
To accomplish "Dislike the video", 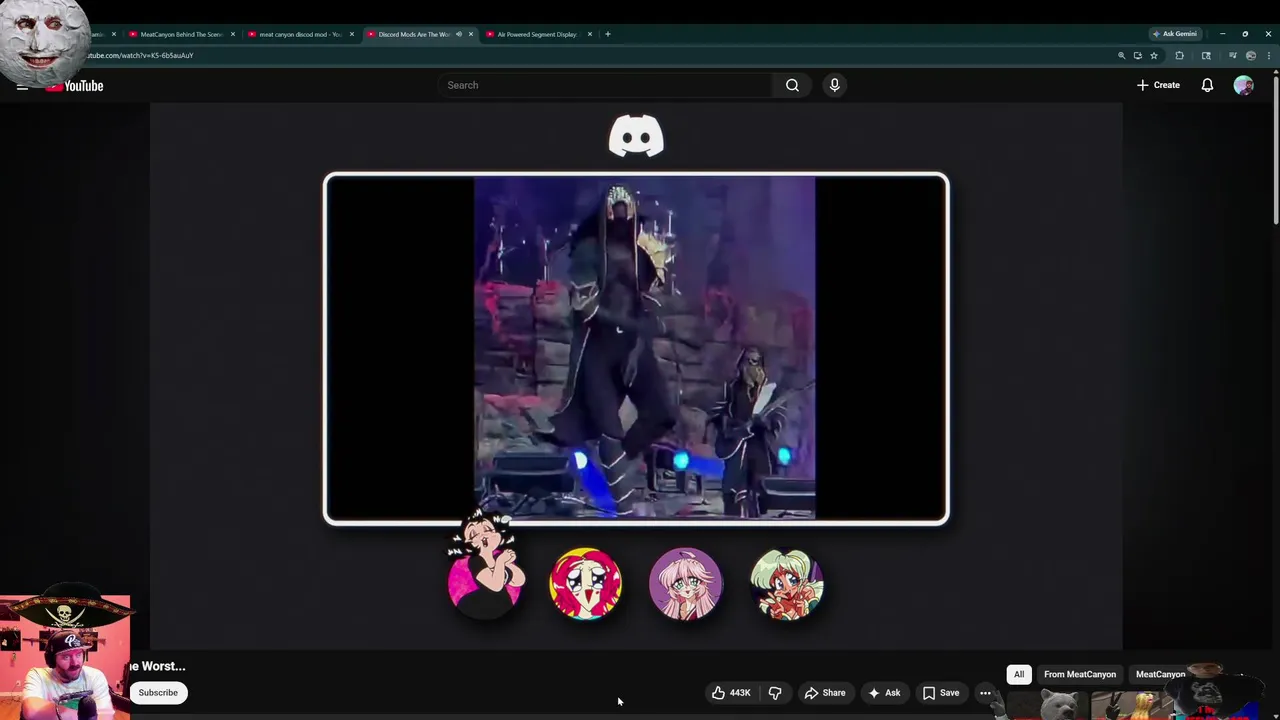I will click(x=775, y=693).
